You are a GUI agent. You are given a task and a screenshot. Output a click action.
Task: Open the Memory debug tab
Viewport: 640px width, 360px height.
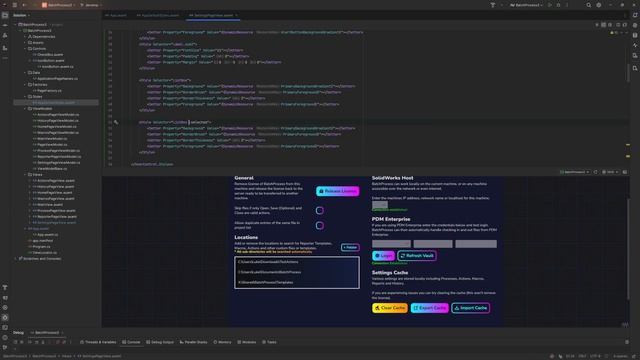222,342
